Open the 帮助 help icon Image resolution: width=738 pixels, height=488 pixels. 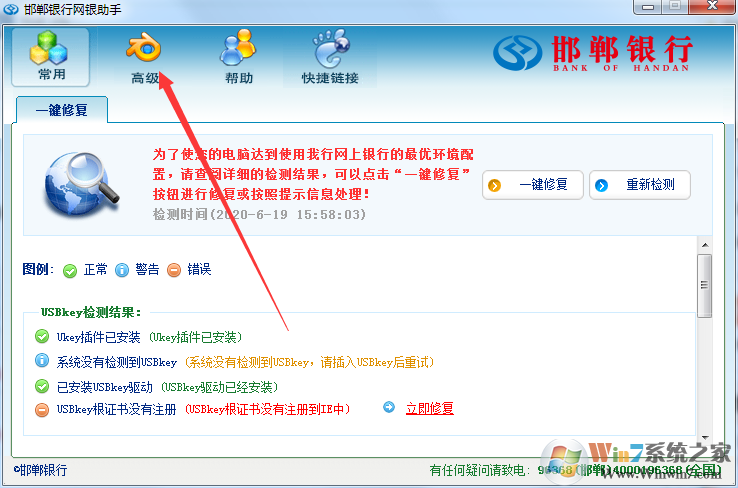point(239,57)
